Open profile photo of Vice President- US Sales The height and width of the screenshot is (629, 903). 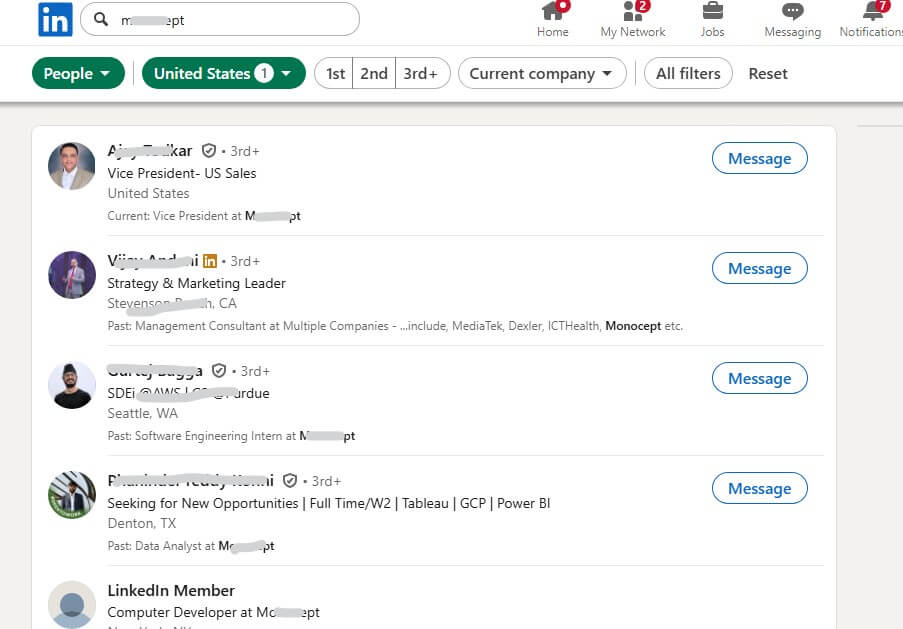click(x=71, y=166)
